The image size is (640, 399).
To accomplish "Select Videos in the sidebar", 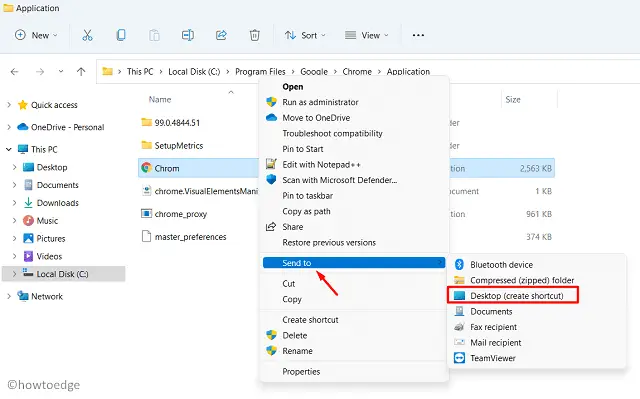I will point(49,257).
